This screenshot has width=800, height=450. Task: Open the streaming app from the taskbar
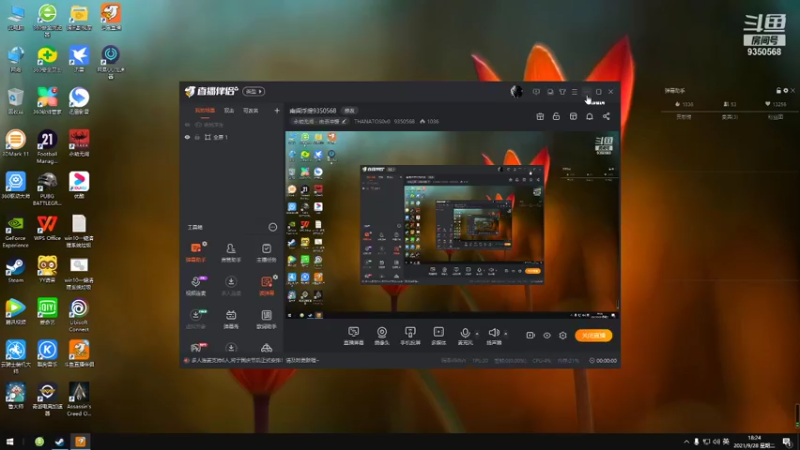point(80,442)
